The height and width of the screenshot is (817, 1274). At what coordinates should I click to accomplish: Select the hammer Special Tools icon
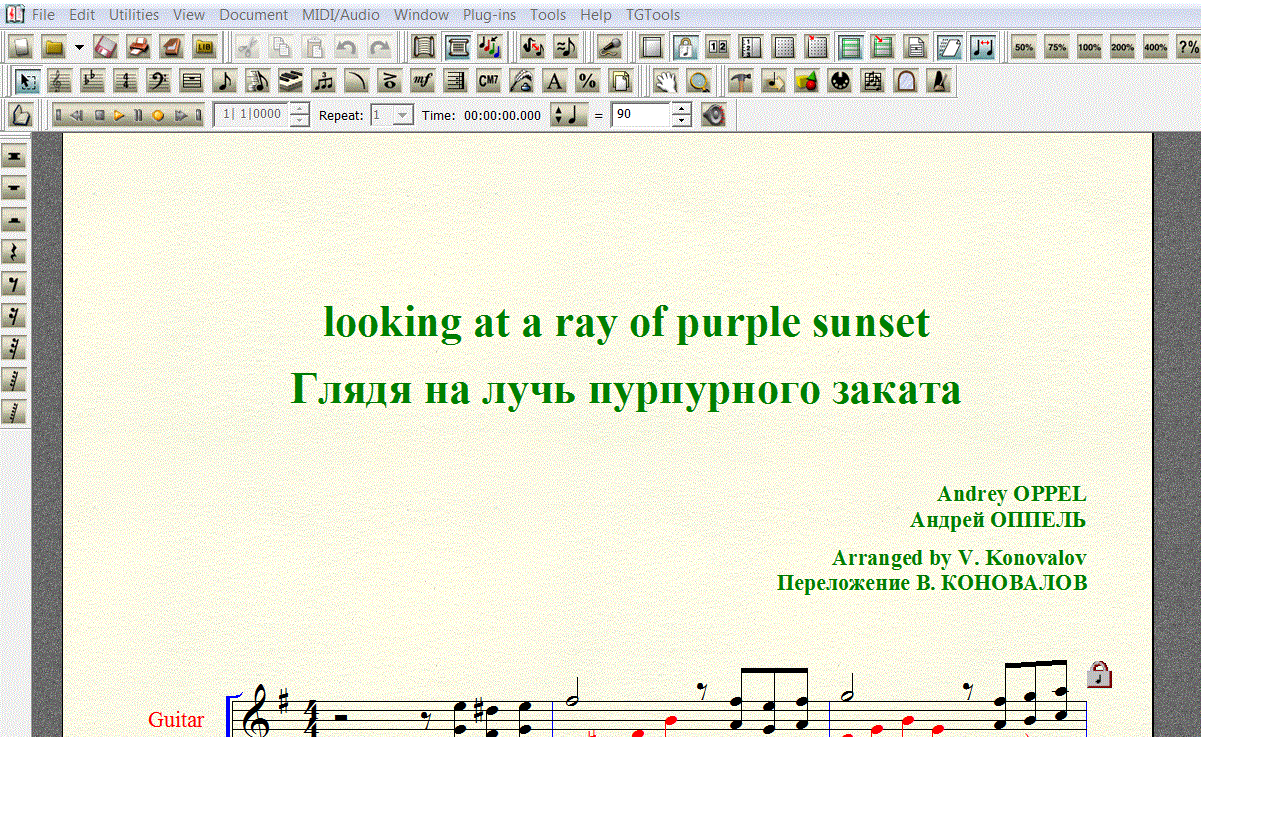point(741,81)
